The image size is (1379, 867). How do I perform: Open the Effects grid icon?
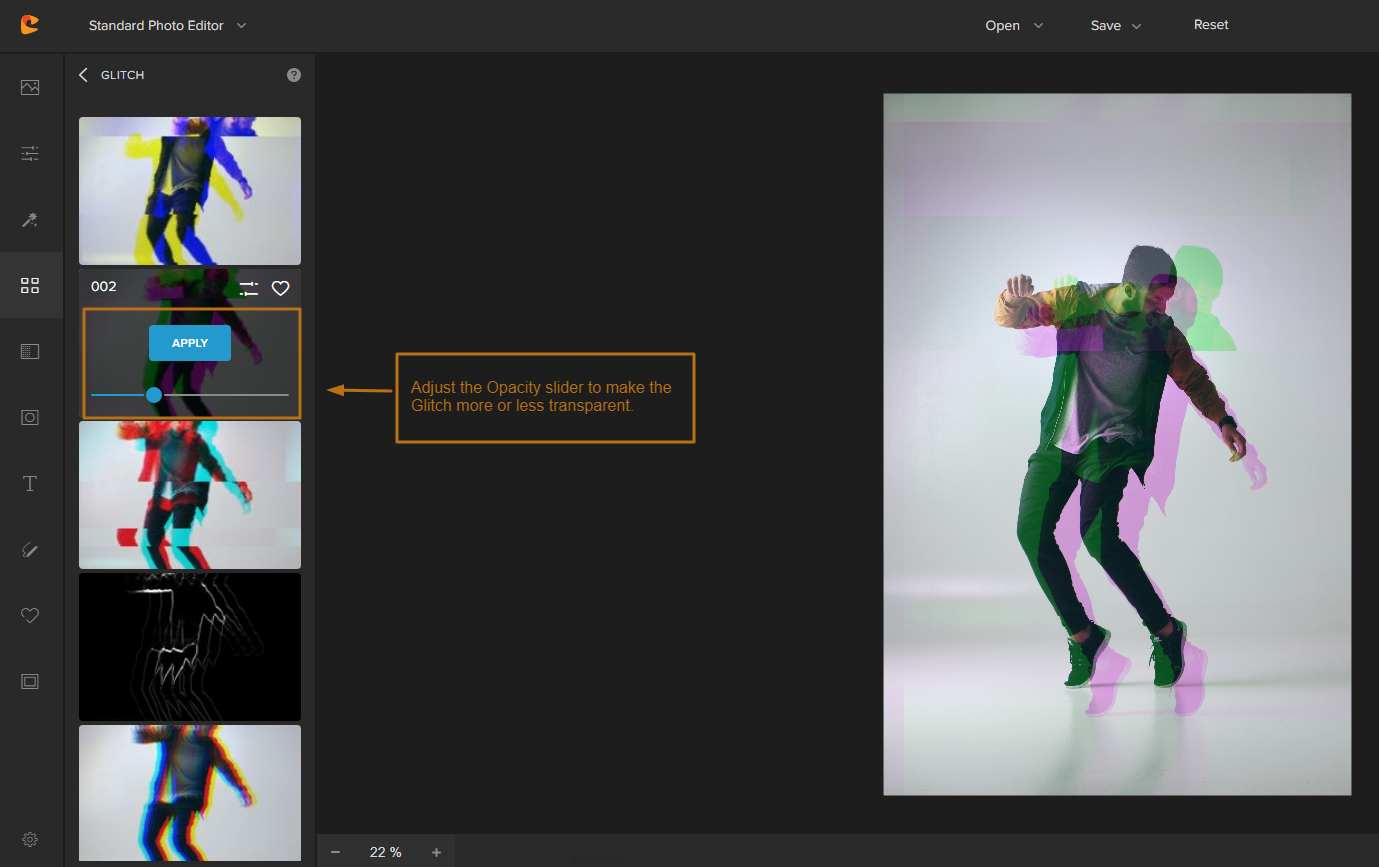[30, 286]
